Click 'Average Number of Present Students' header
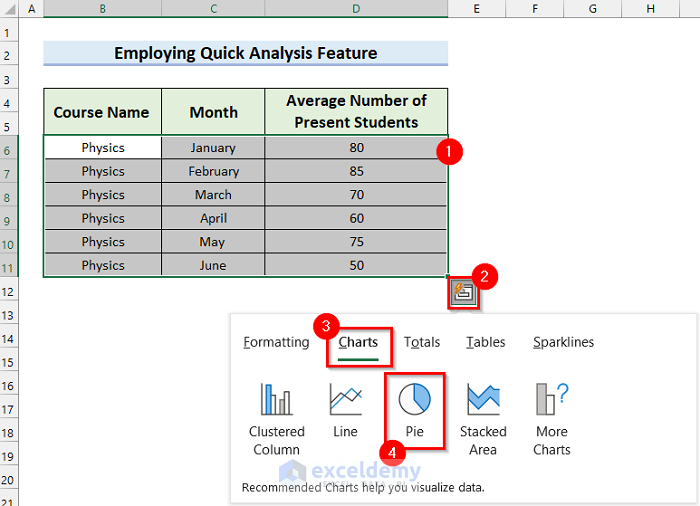 [356, 112]
